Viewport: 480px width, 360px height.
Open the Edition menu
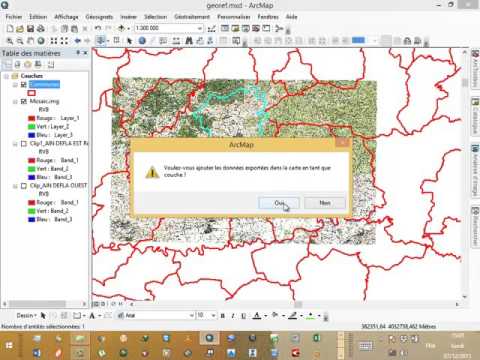tap(38, 17)
